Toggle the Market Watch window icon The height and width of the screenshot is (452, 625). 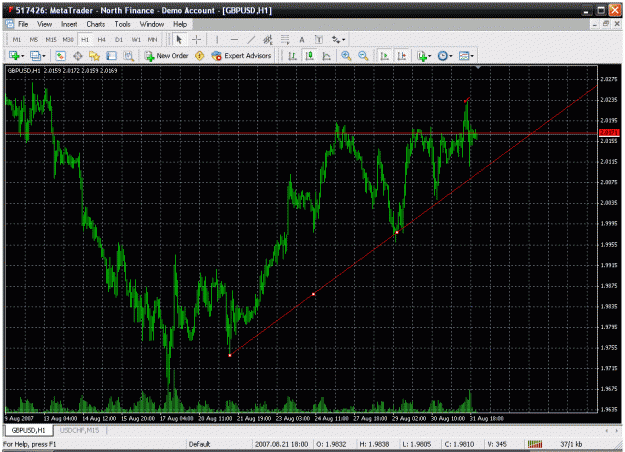pyautogui.click(x=61, y=56)
